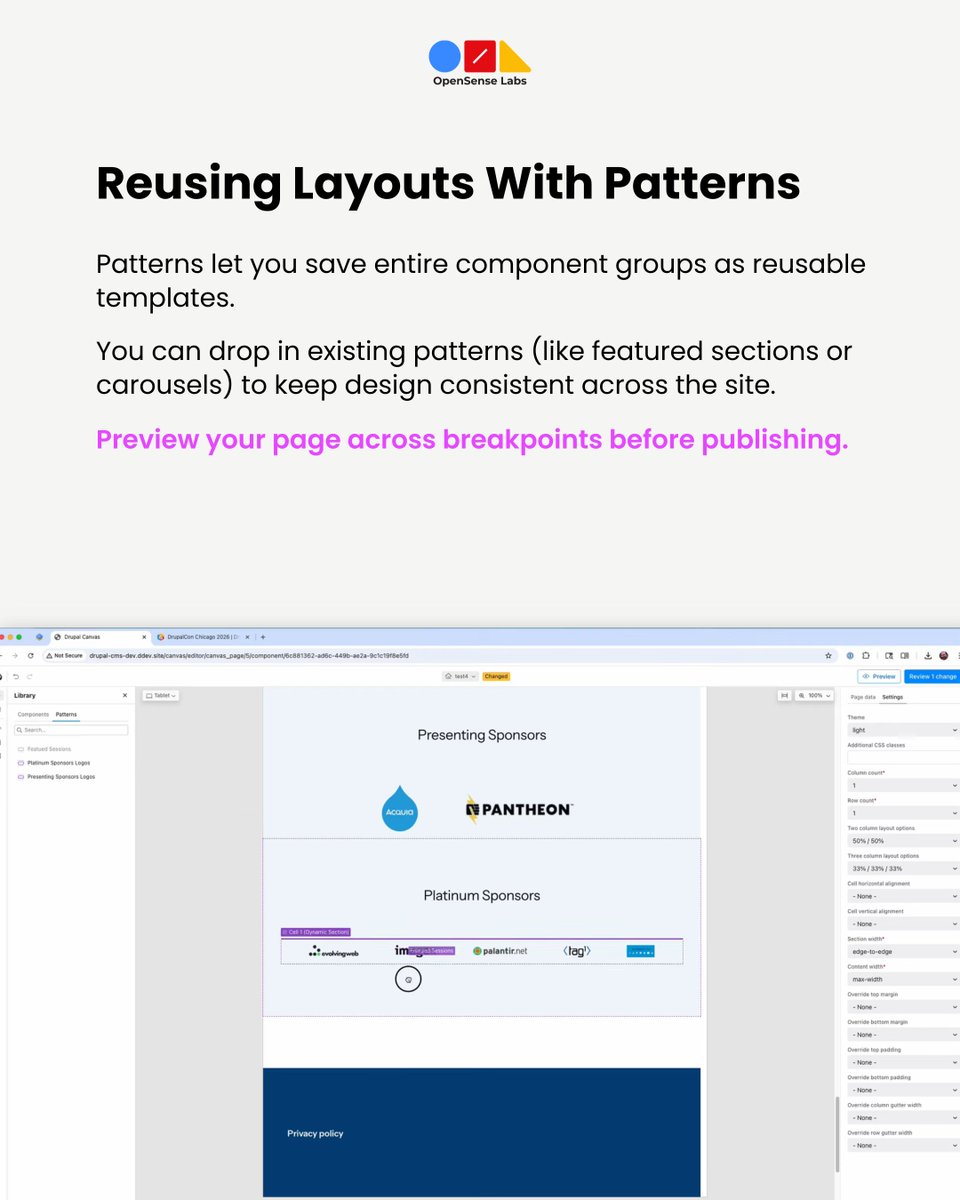960x1200 pixels.
Task: Click the blue square sponsor logo
Action: tap(641, 951)
